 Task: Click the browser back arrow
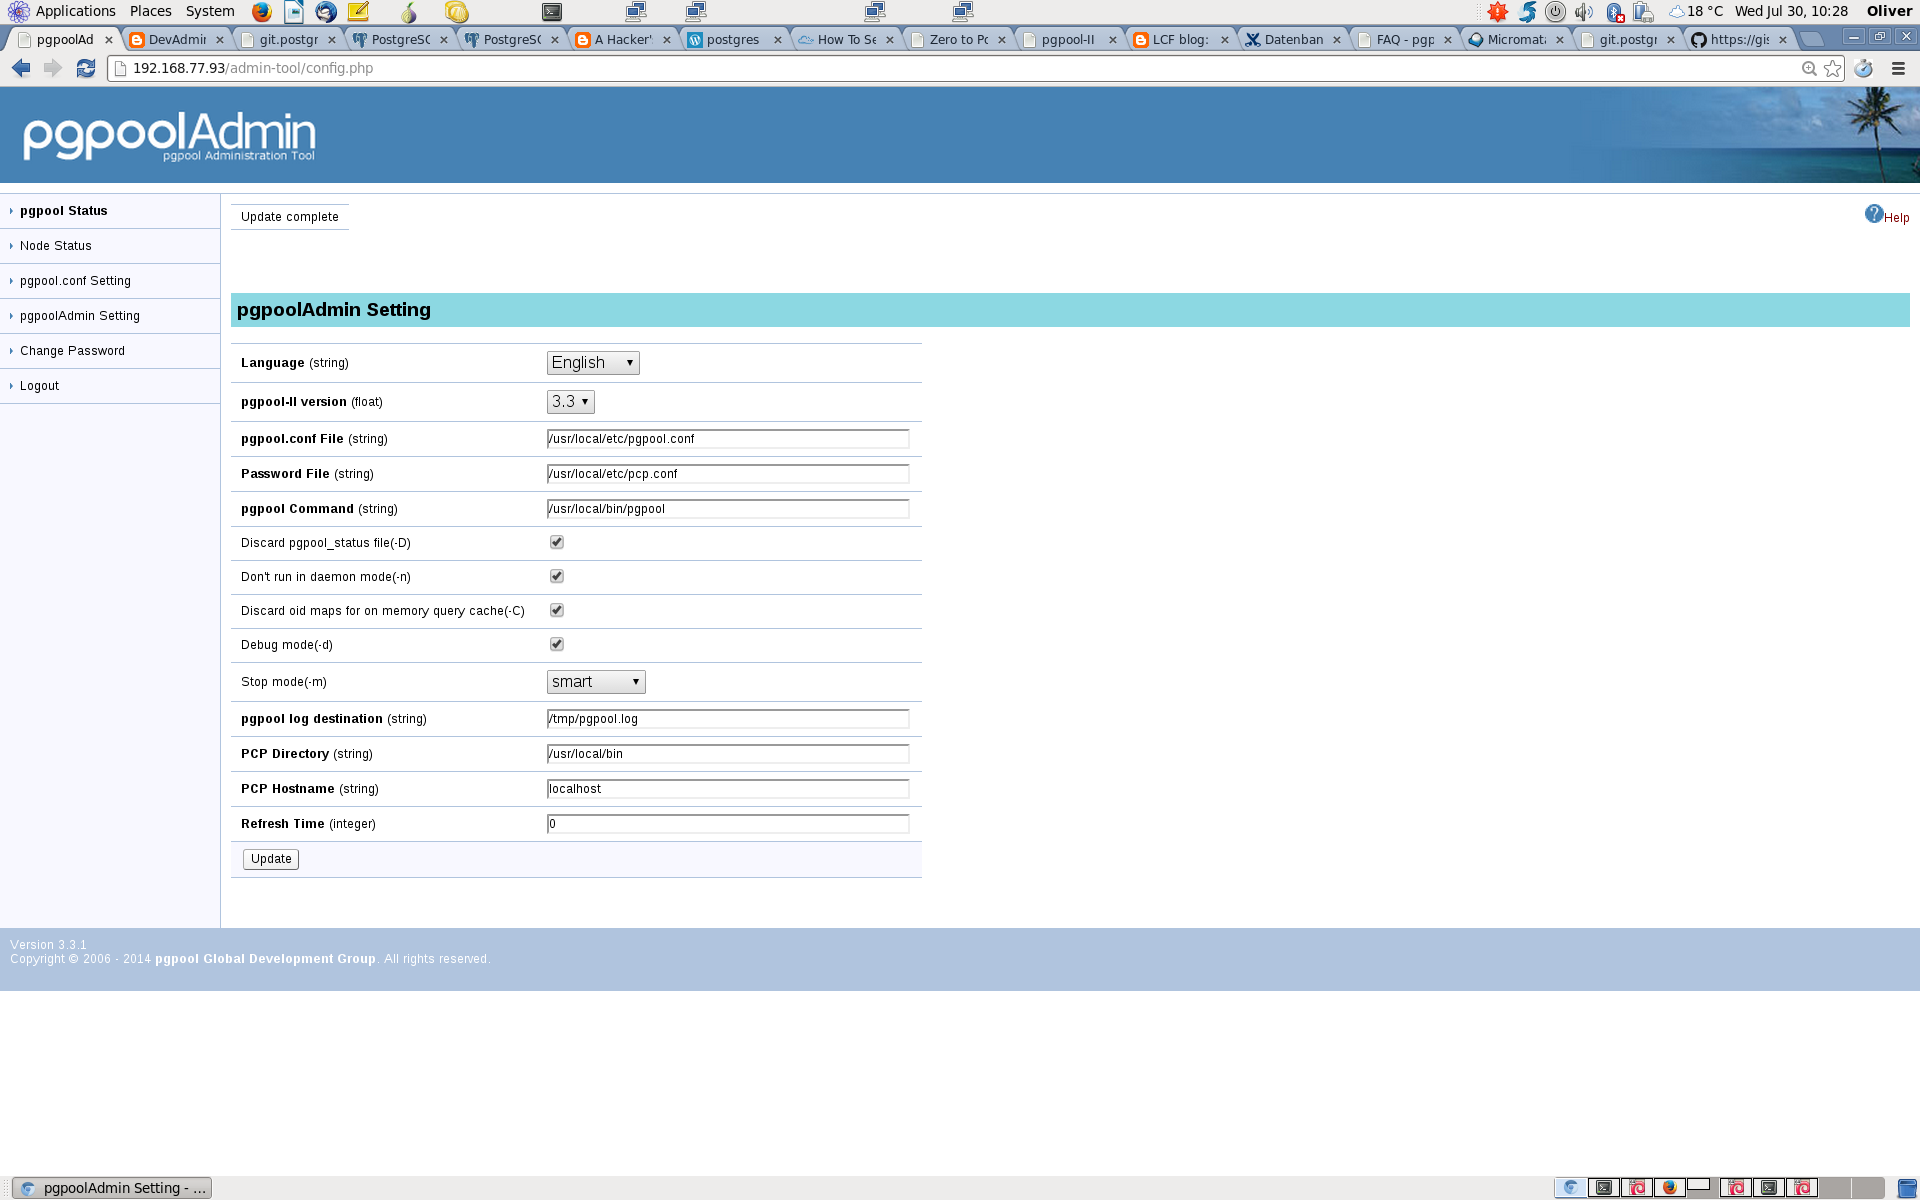point(21,68)
